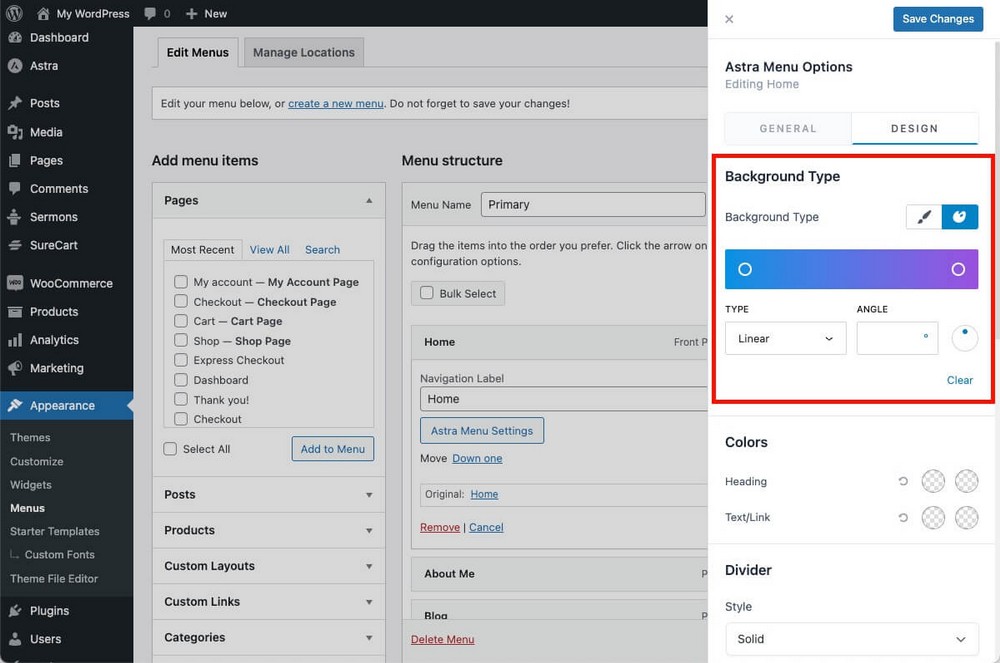
Task: Check the Checkout Page checkbox
Action: [181, 301]
